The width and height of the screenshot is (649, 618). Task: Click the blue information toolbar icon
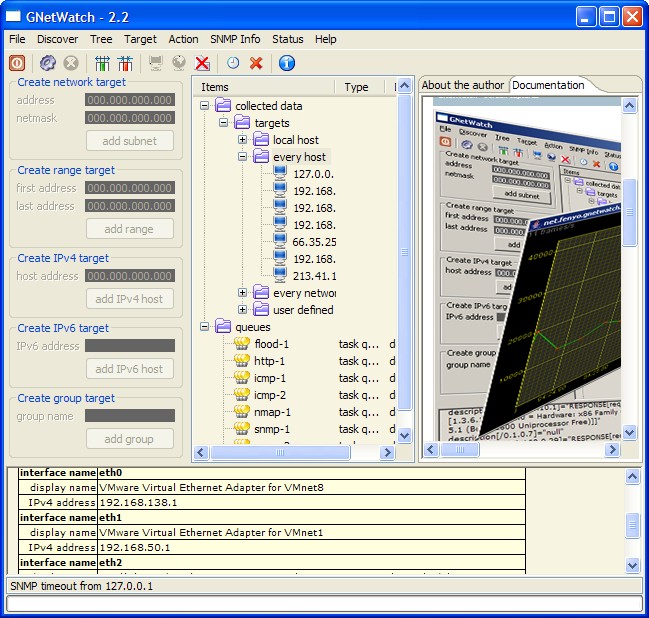pos(287,63)
